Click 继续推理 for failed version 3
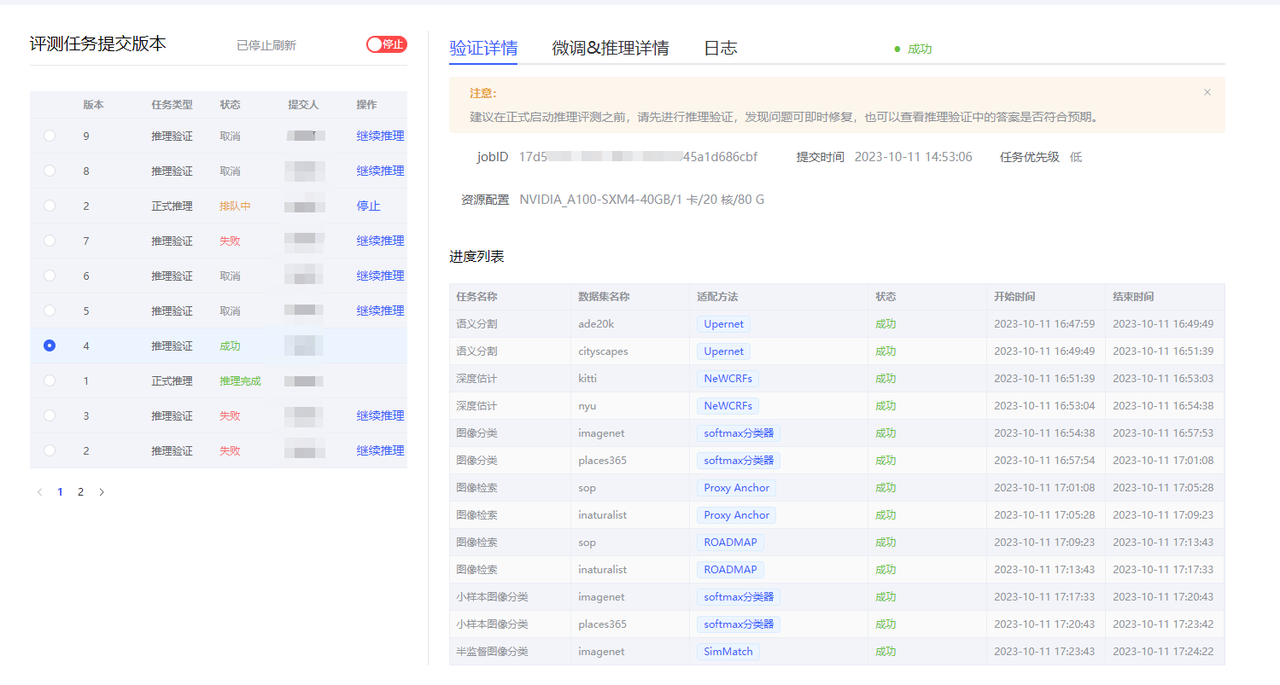 380,416
